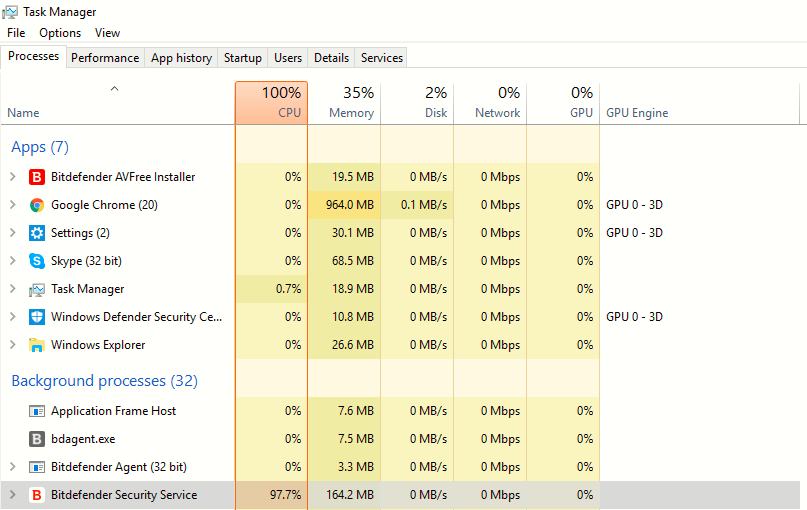Viewport: 807px width, 510px height.
Task: Expand the Bitdefender Security Service entry
Action: pyautogui.click(x=12, y=495)
